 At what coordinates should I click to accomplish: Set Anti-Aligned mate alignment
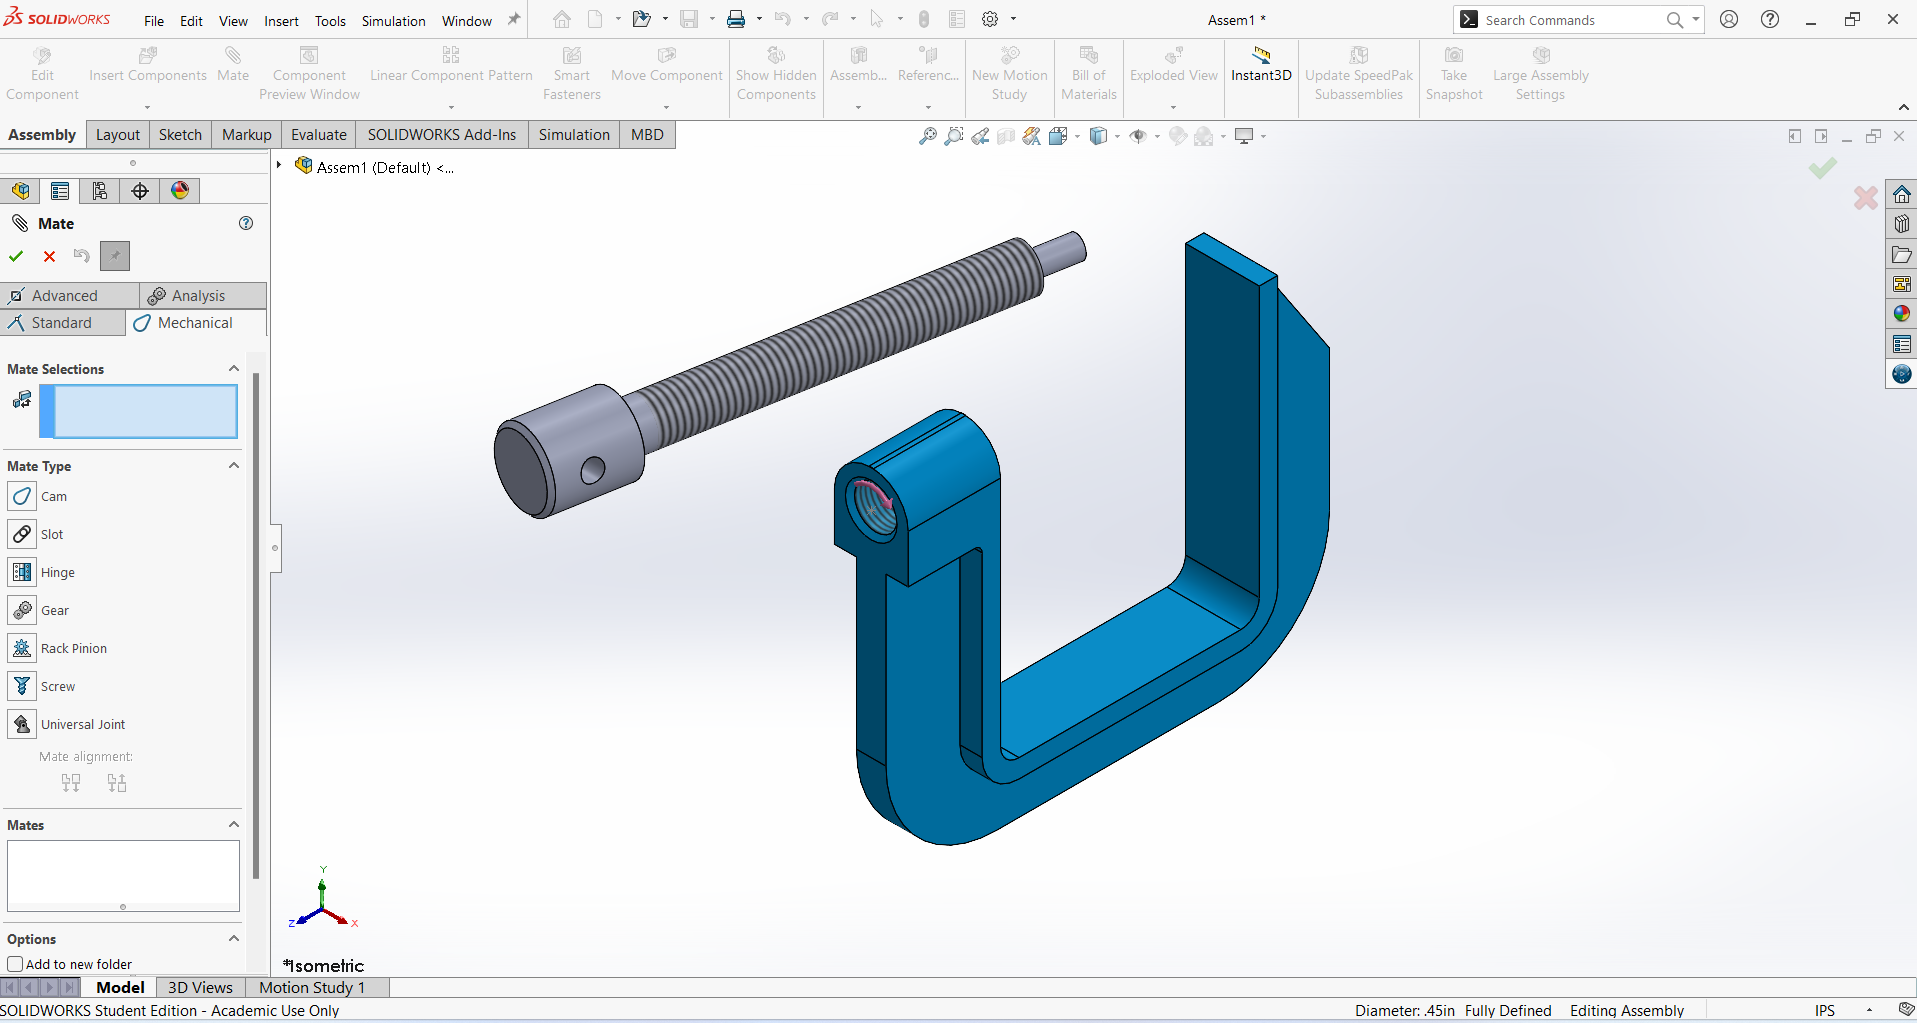[117, 783]
